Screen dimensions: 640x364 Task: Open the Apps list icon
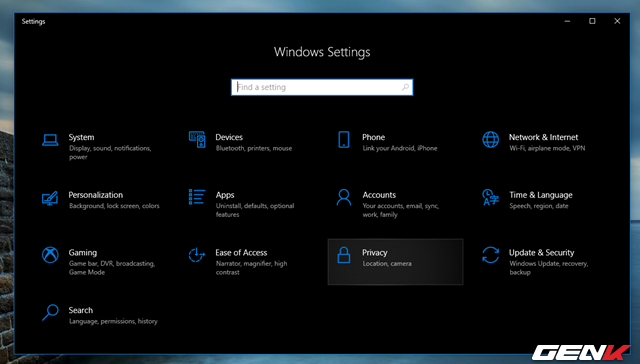point(197,197)
